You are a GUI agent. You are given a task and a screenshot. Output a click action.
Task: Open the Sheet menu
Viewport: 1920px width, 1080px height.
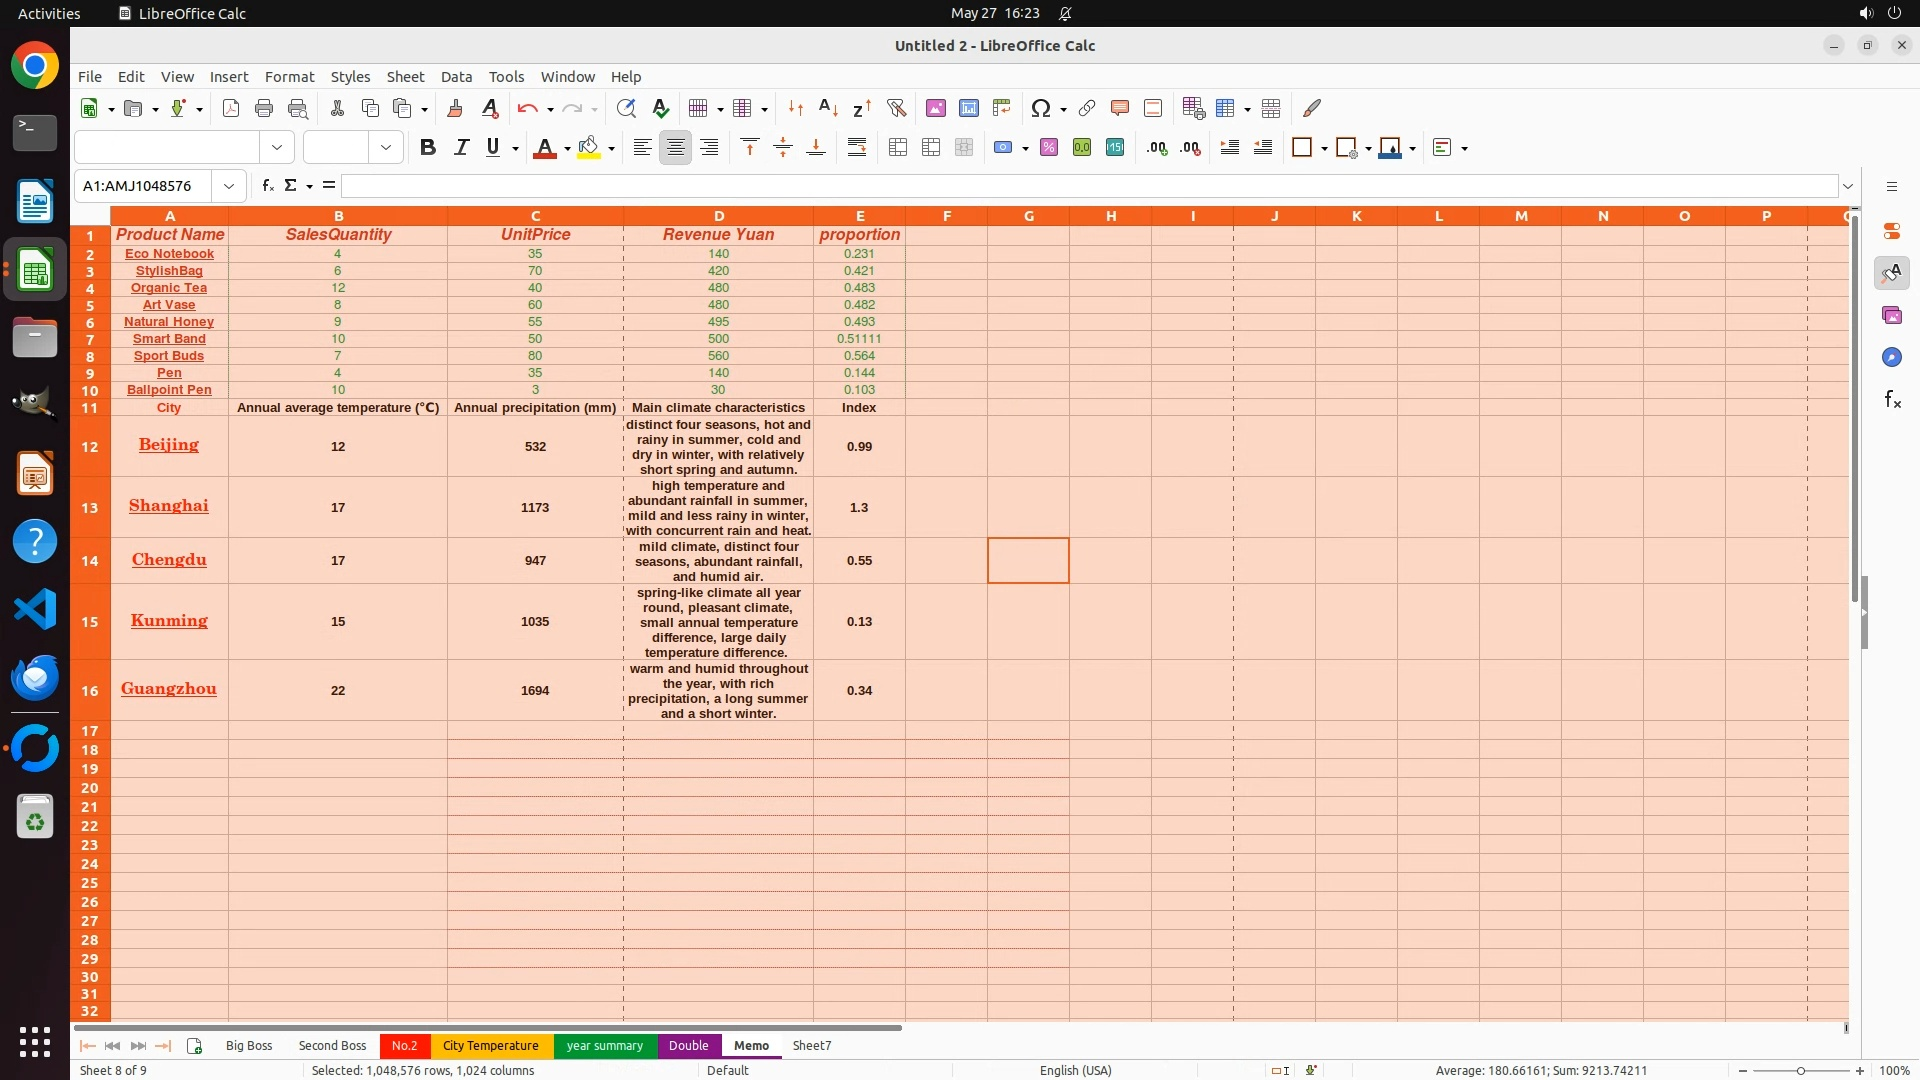tap(405, 77)
